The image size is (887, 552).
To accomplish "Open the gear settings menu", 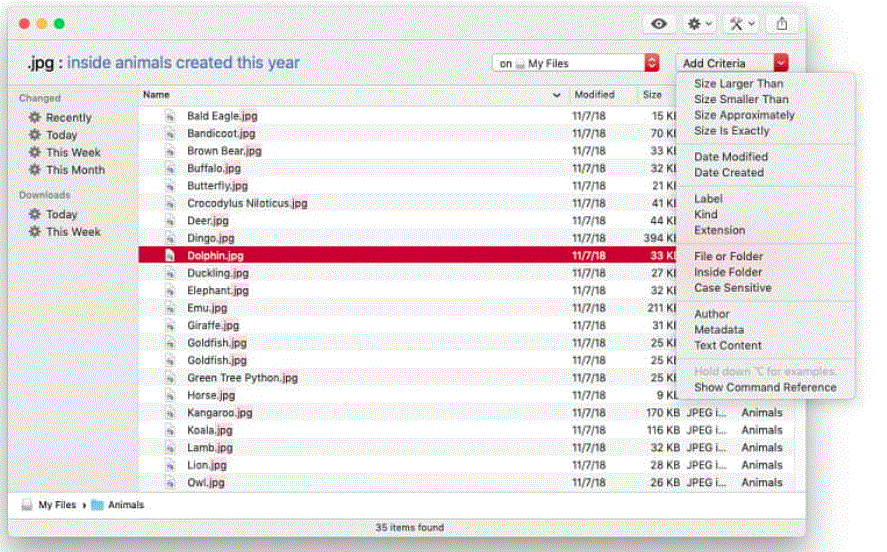I will [699, 24].
